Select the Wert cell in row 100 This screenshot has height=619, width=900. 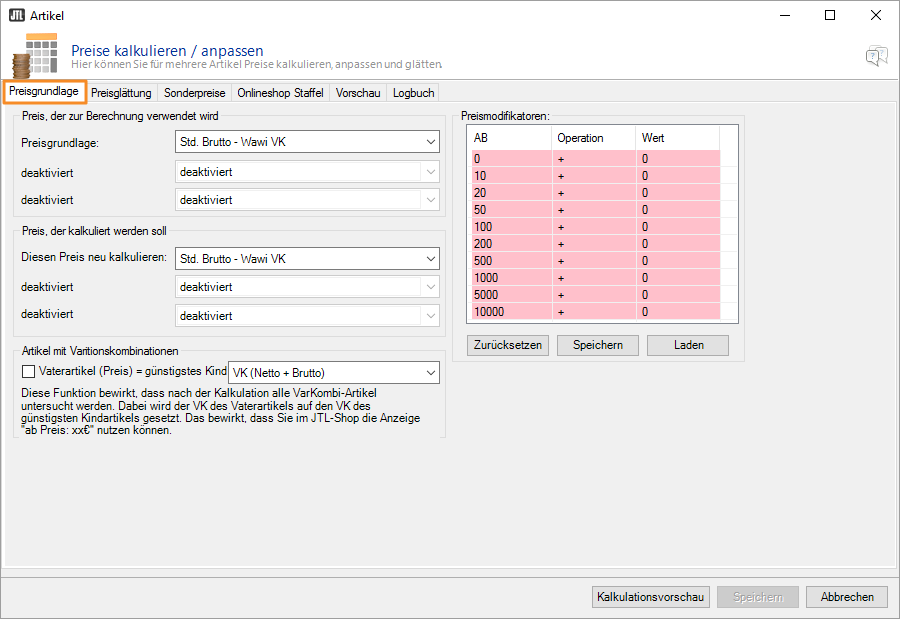pos(677,227)
